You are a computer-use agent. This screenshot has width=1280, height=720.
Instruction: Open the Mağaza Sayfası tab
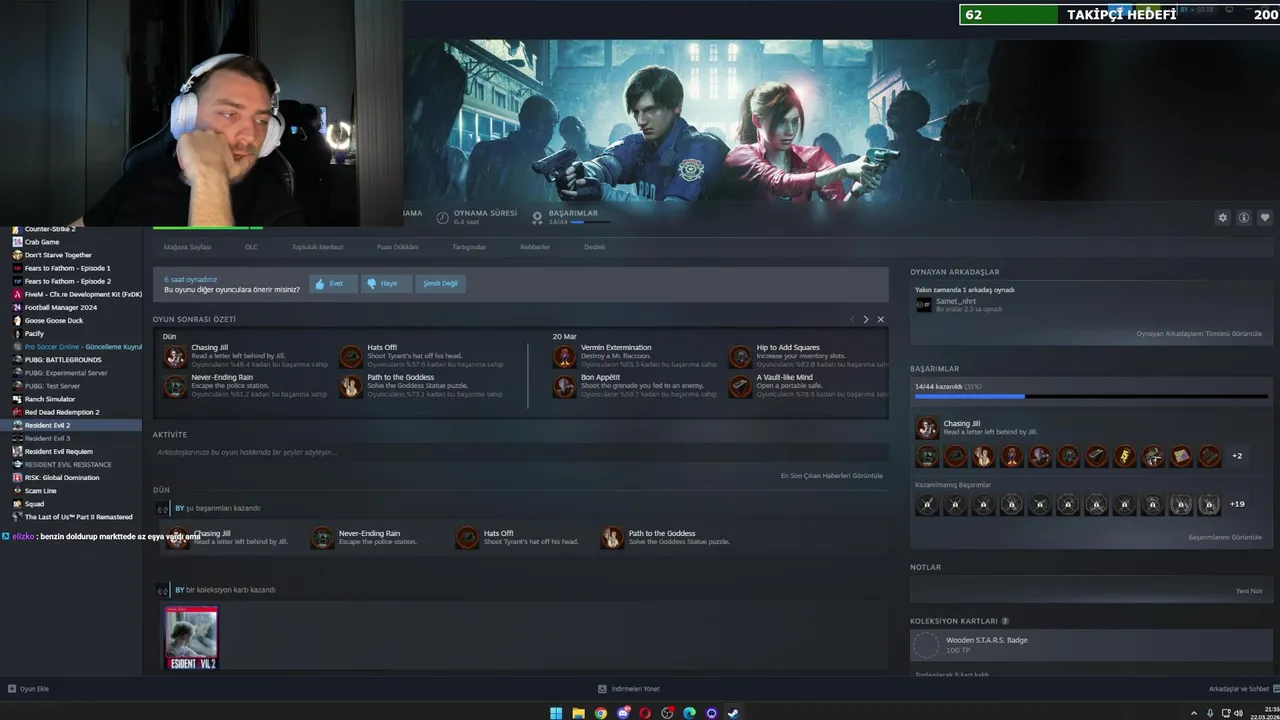tap(187, 247)
